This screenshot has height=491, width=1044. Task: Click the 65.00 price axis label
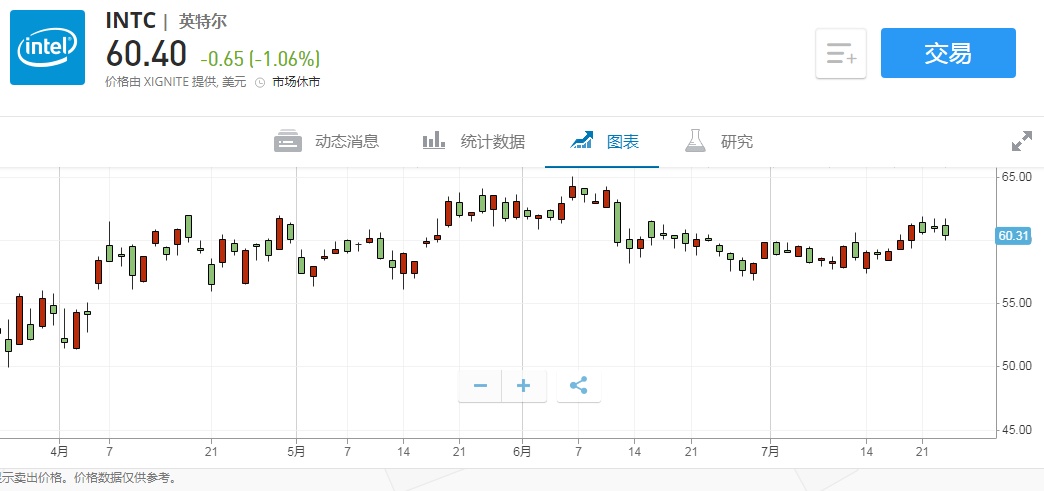(x=1015, y=177)
